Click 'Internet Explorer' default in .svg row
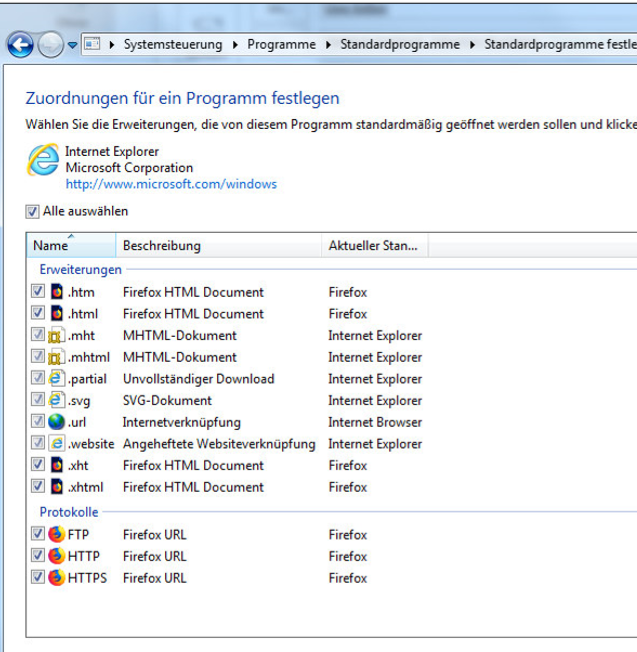Screen dimensions: 637x652 pos(375,400)
